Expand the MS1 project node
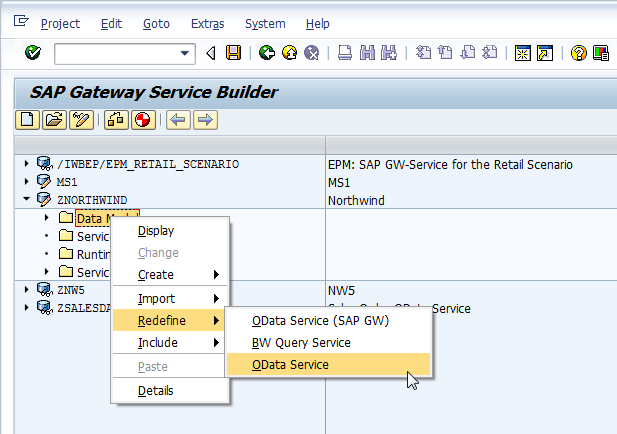617x434 pixels. [x=26, y=181]
